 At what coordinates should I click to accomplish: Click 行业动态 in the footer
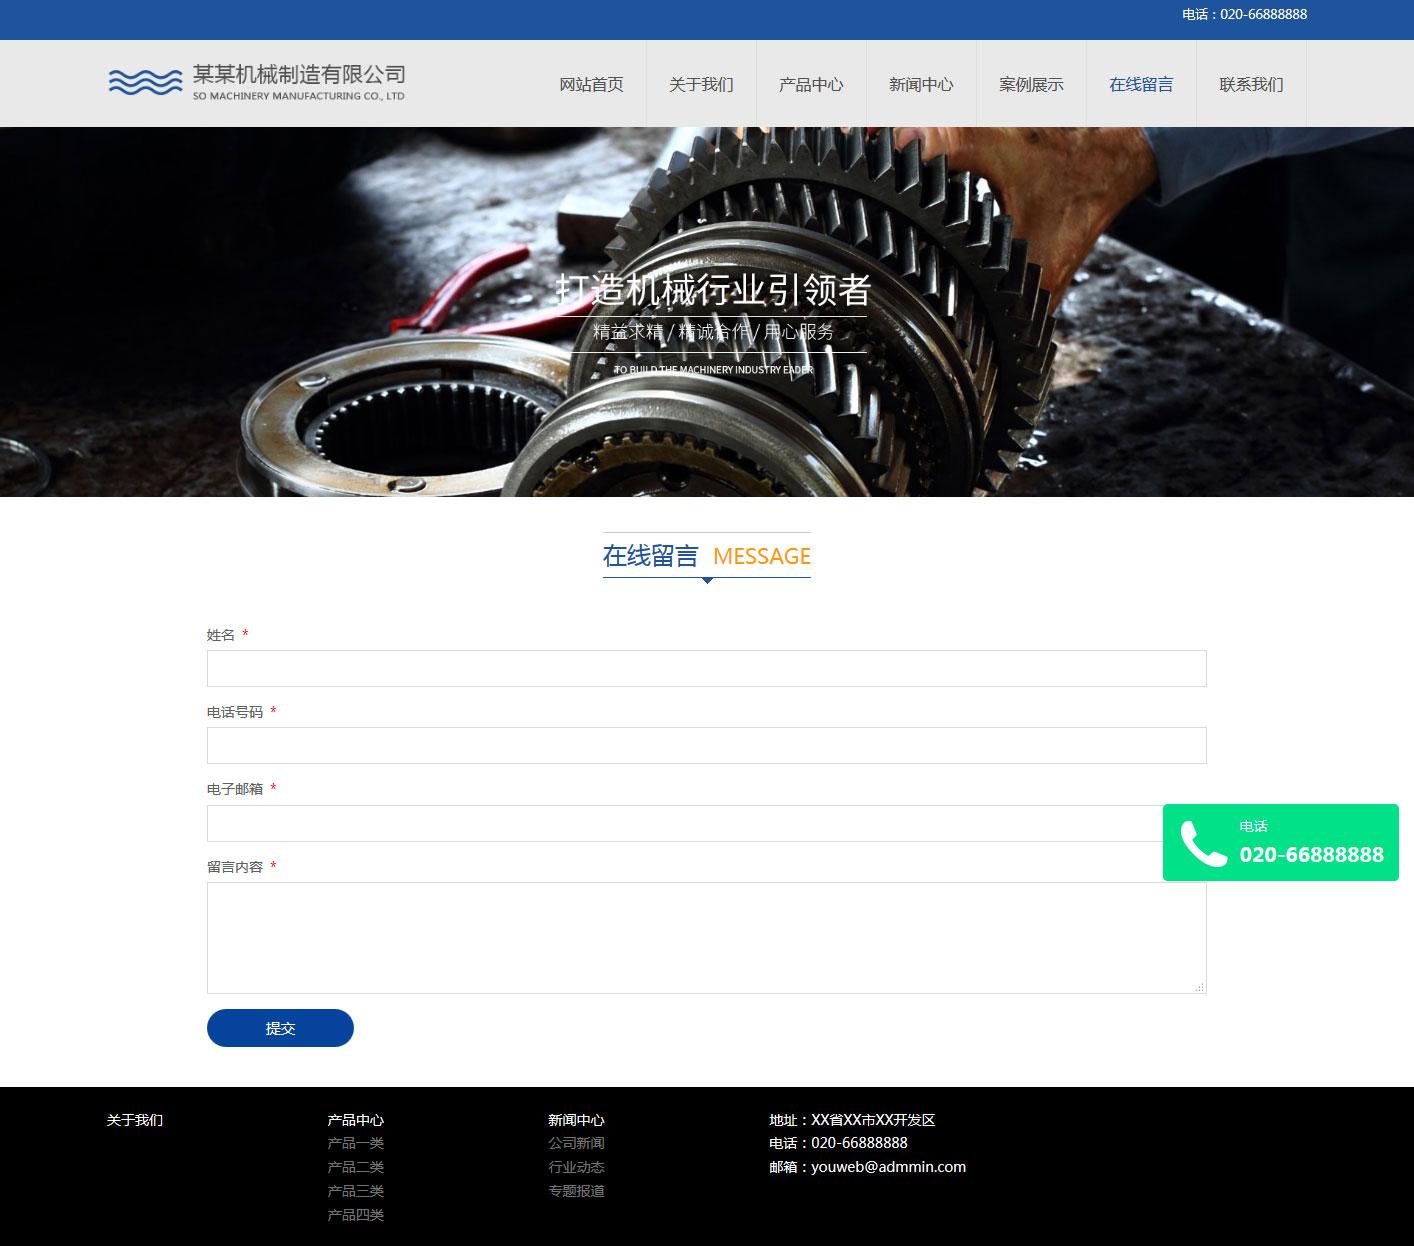point(576,1167)
